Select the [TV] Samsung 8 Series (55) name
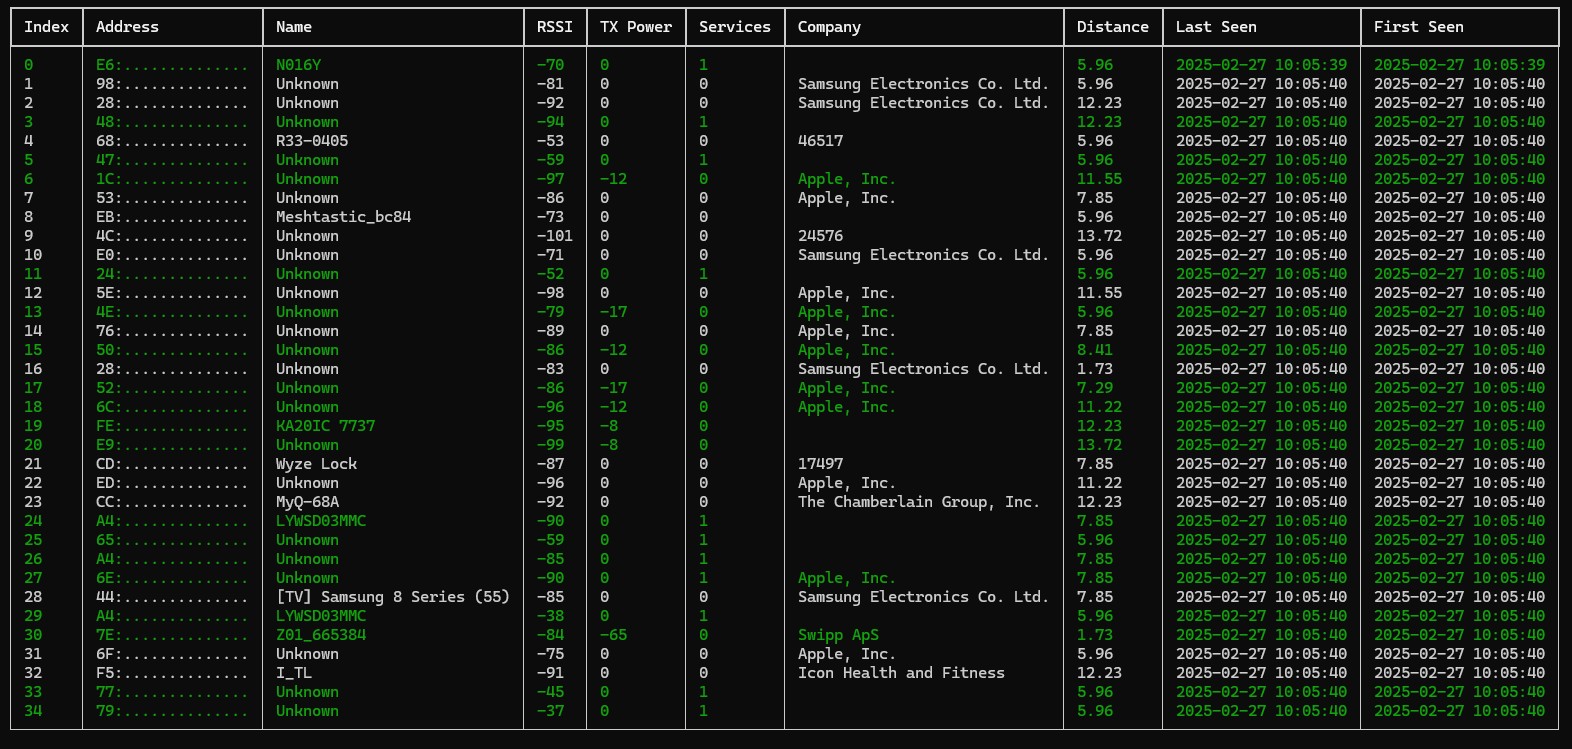Screen dimensions: 1572x749 click(393, 597)
